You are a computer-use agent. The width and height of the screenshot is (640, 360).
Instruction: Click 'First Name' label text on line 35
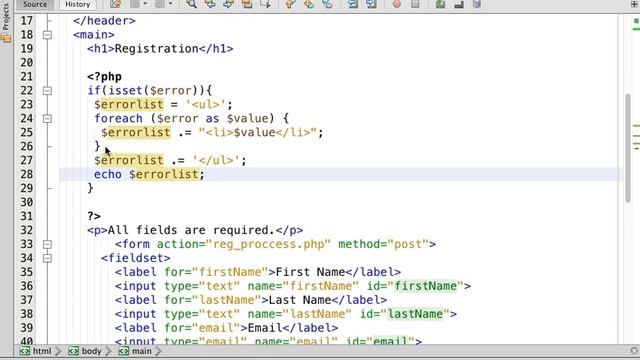pos(310,272)
